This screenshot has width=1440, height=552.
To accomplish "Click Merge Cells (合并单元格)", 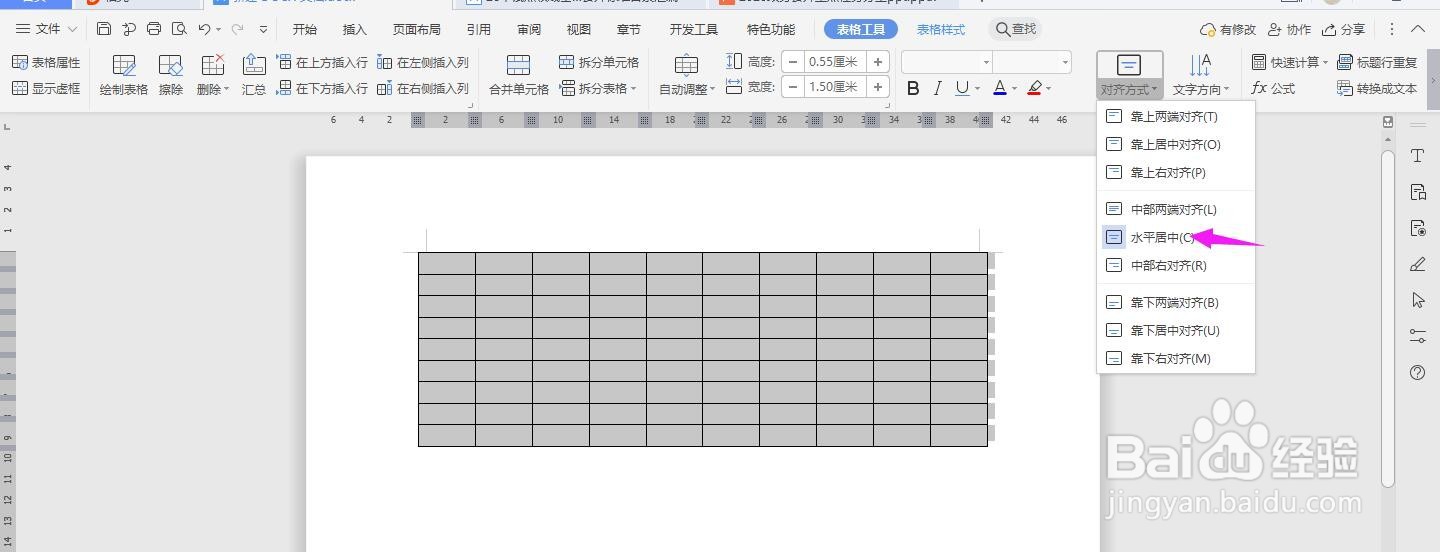I will pyautogui.click(x=519, y=75).
